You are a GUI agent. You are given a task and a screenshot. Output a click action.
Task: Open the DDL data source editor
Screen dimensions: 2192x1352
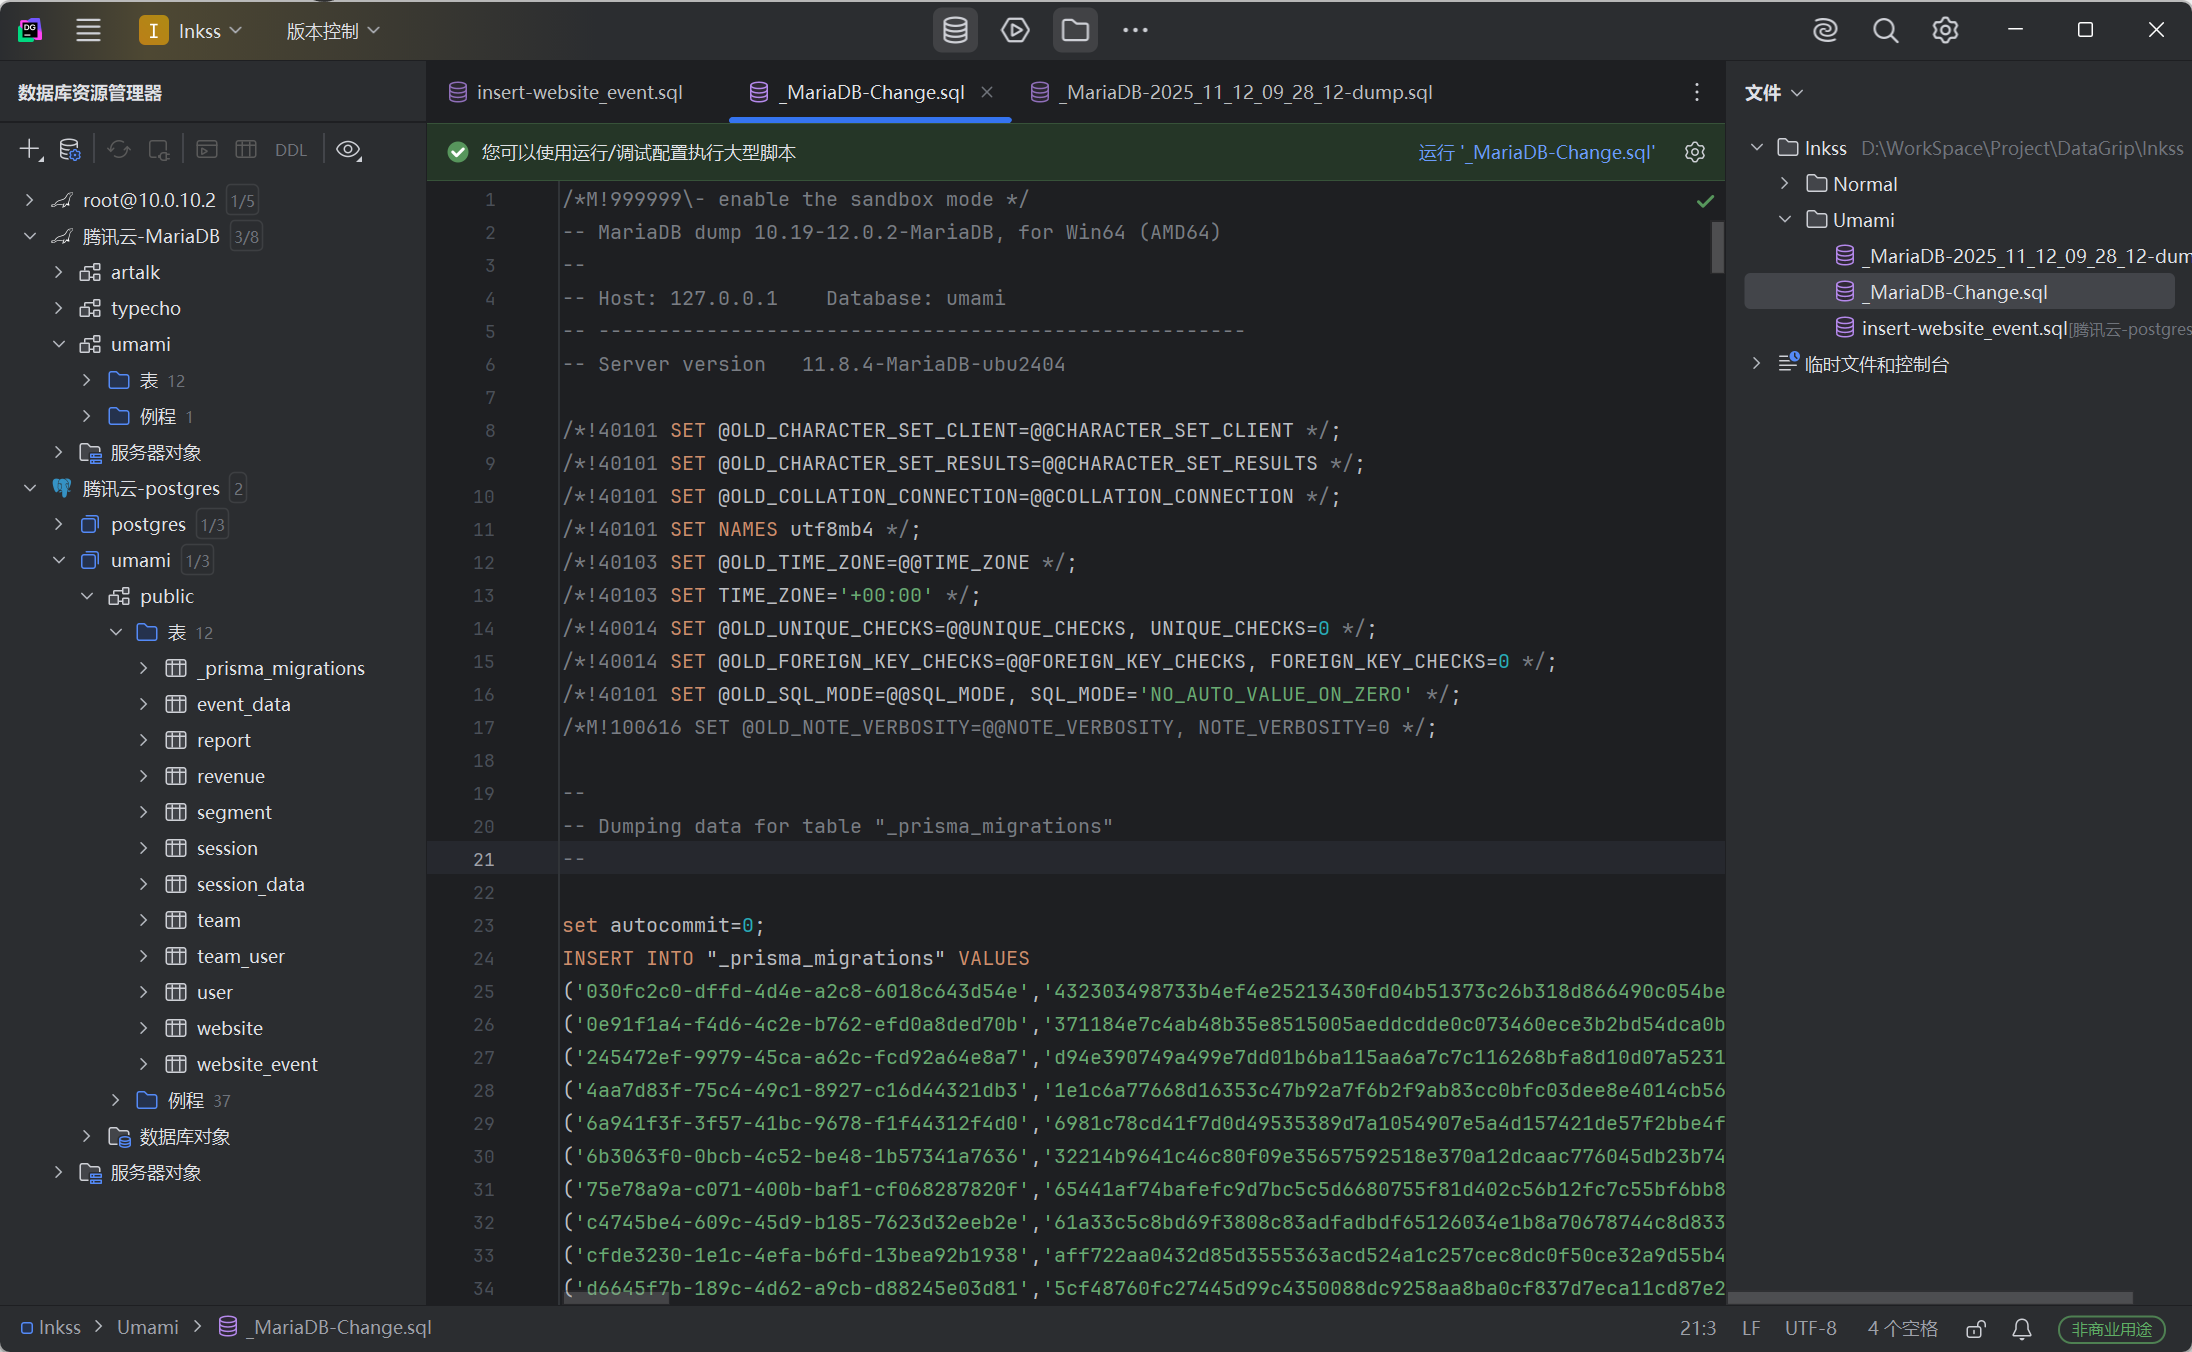coord(290,149)
